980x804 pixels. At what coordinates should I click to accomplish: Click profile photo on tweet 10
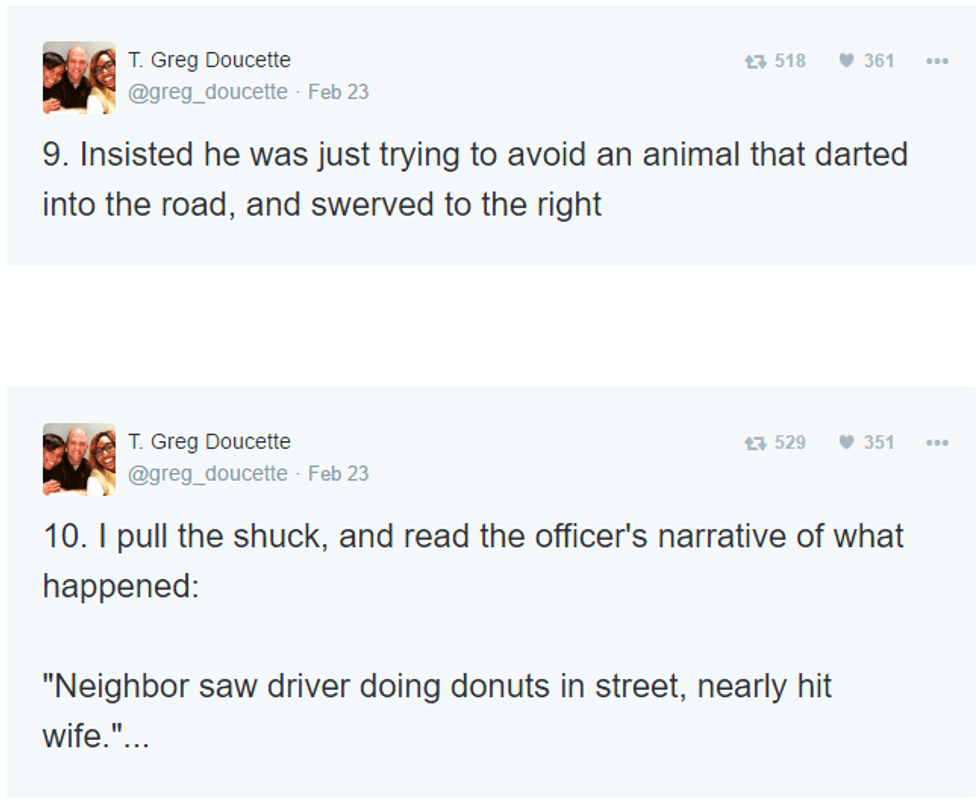point(79,459)
